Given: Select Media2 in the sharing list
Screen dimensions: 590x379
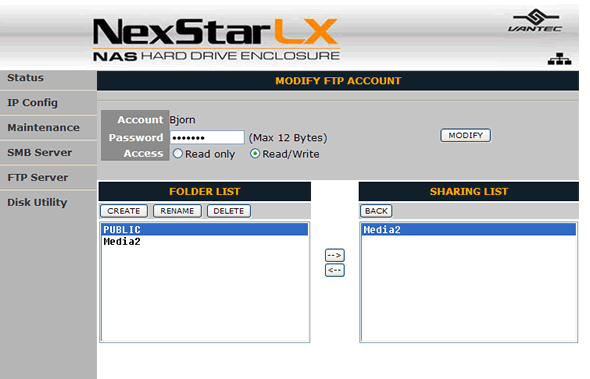Looking at the screenshot, I should (468, 230).
